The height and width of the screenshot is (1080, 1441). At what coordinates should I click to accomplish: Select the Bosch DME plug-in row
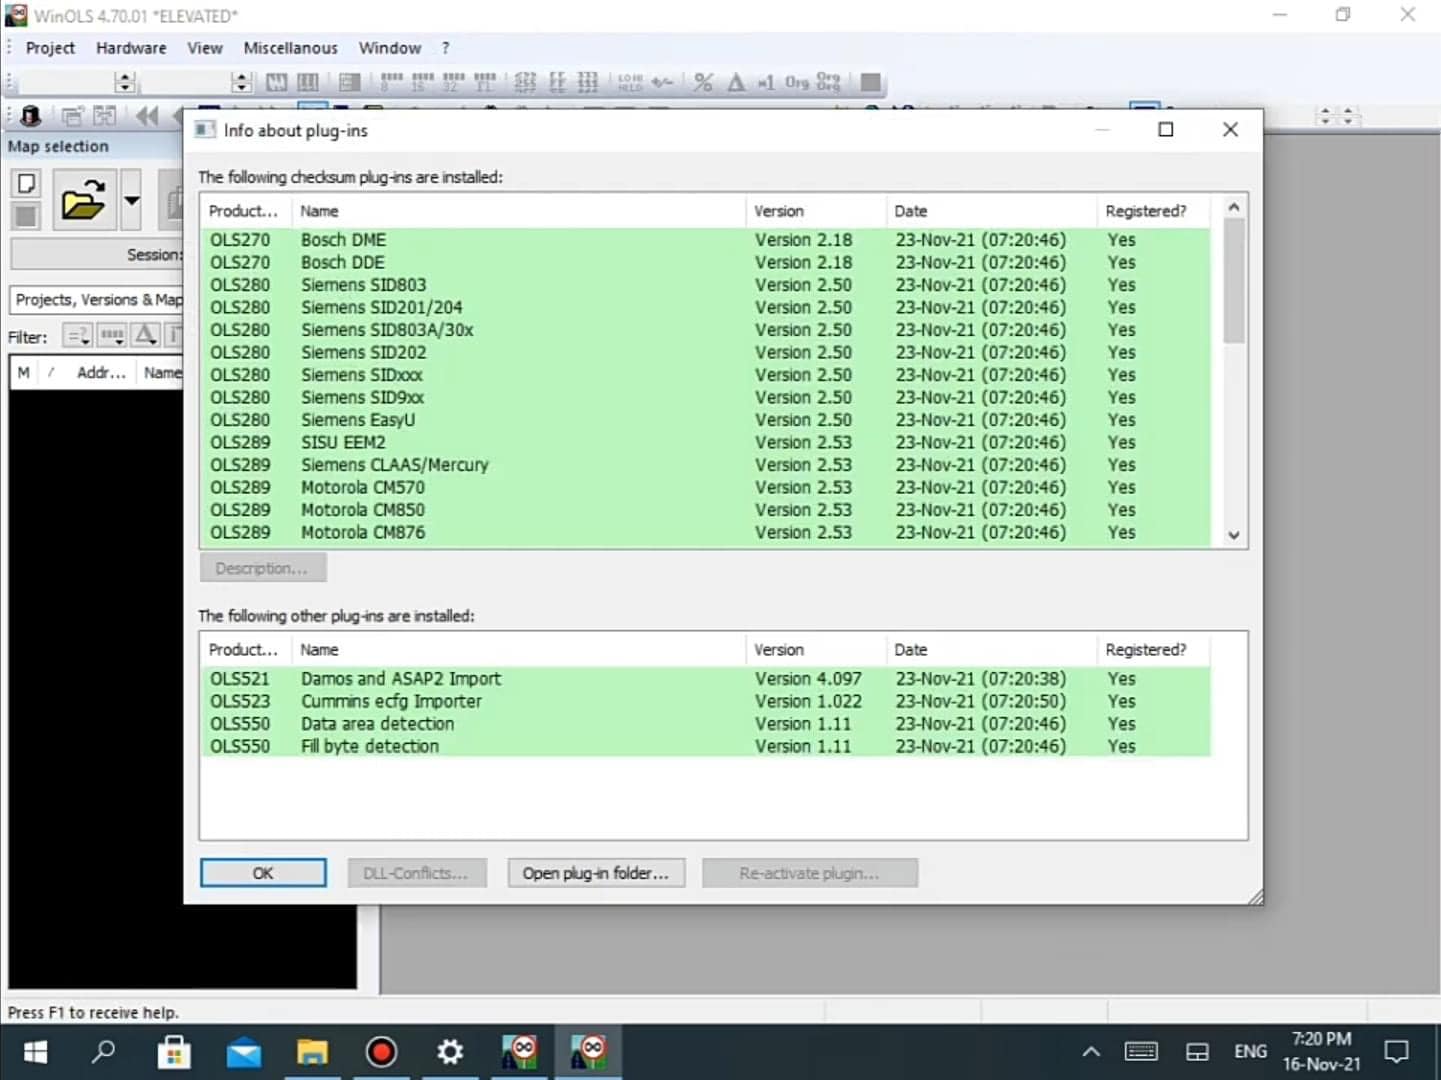click(x=343, y=240)
